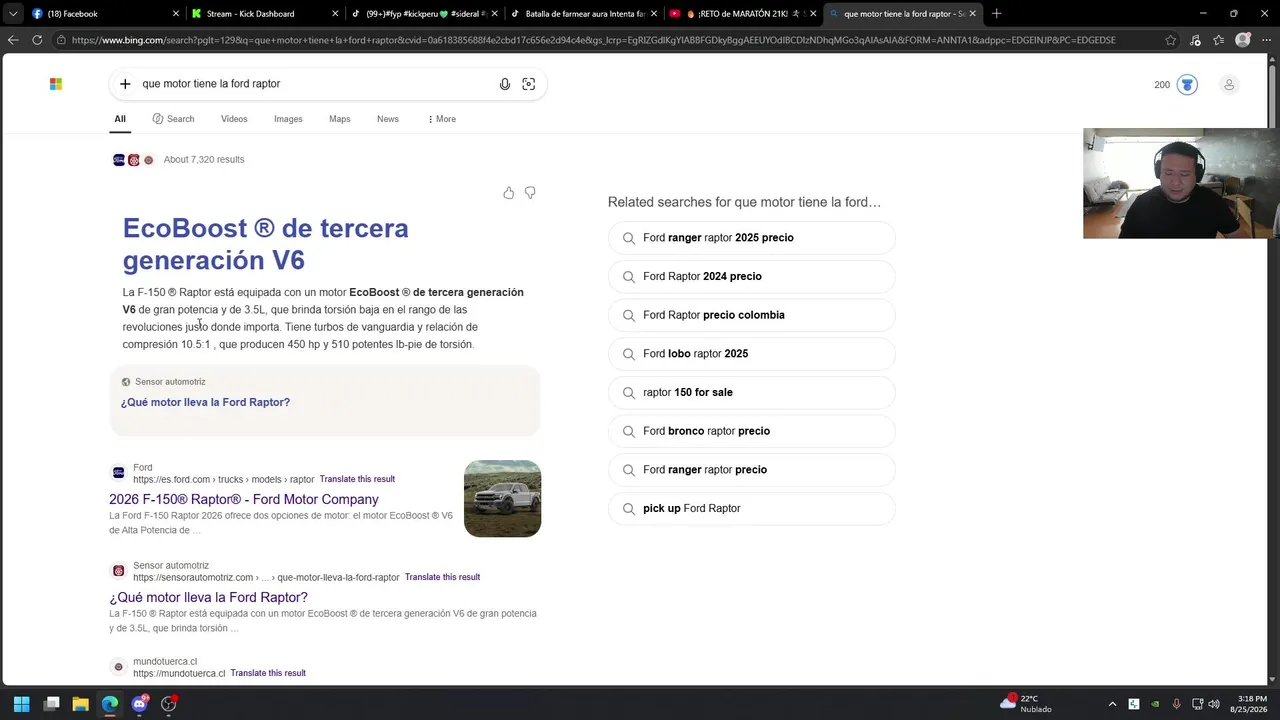Image resolution: width=1280 pixels, height=720 pixels.
Task: Click the EcoBoost de tercera generación V6 heading
Action: 265,244
